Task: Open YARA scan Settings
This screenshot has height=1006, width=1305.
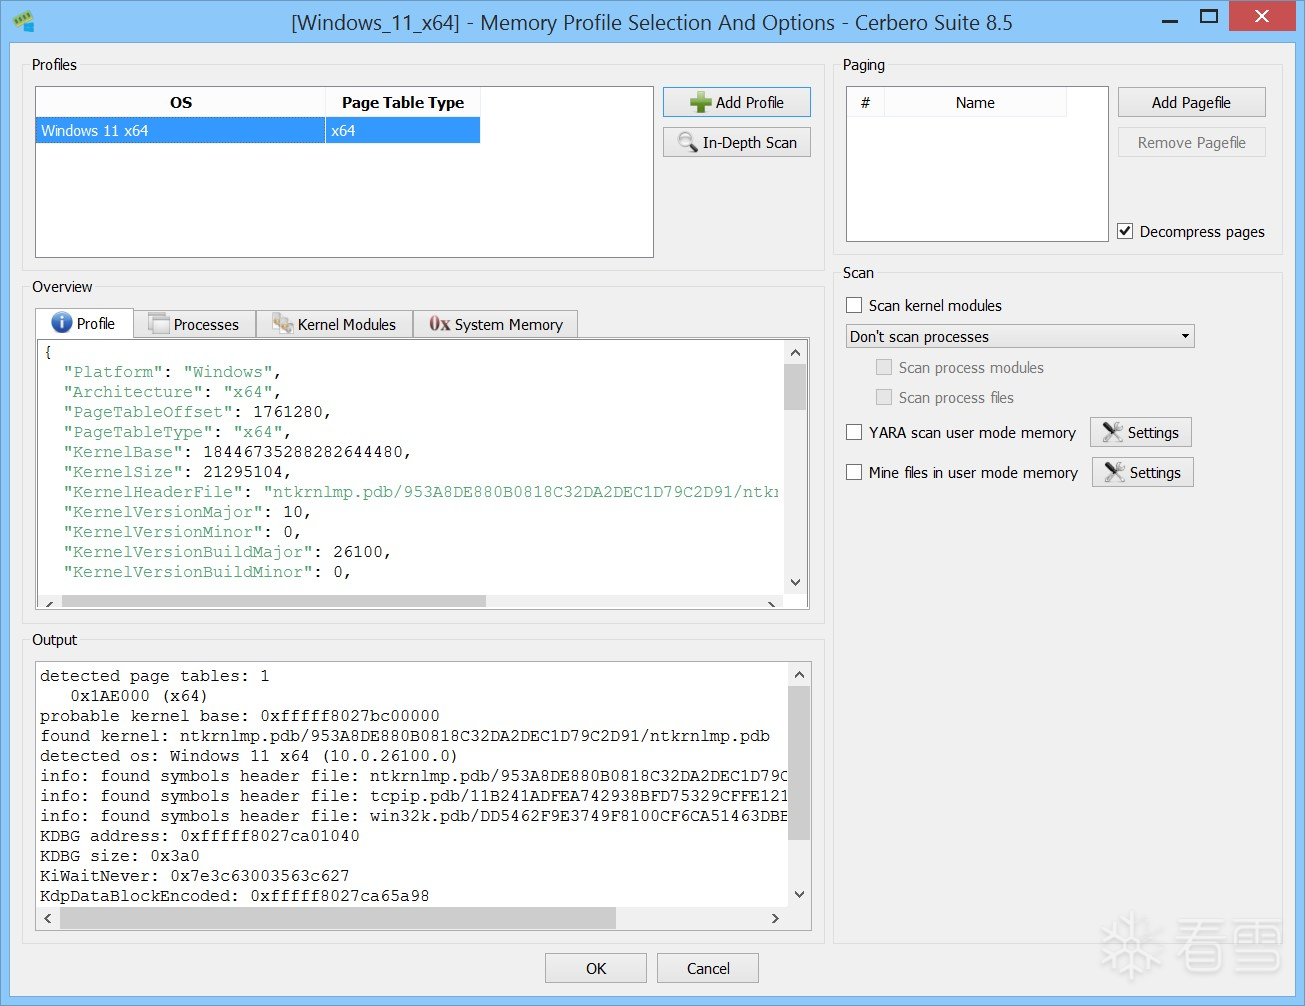Action: (x=1140, y=432)
